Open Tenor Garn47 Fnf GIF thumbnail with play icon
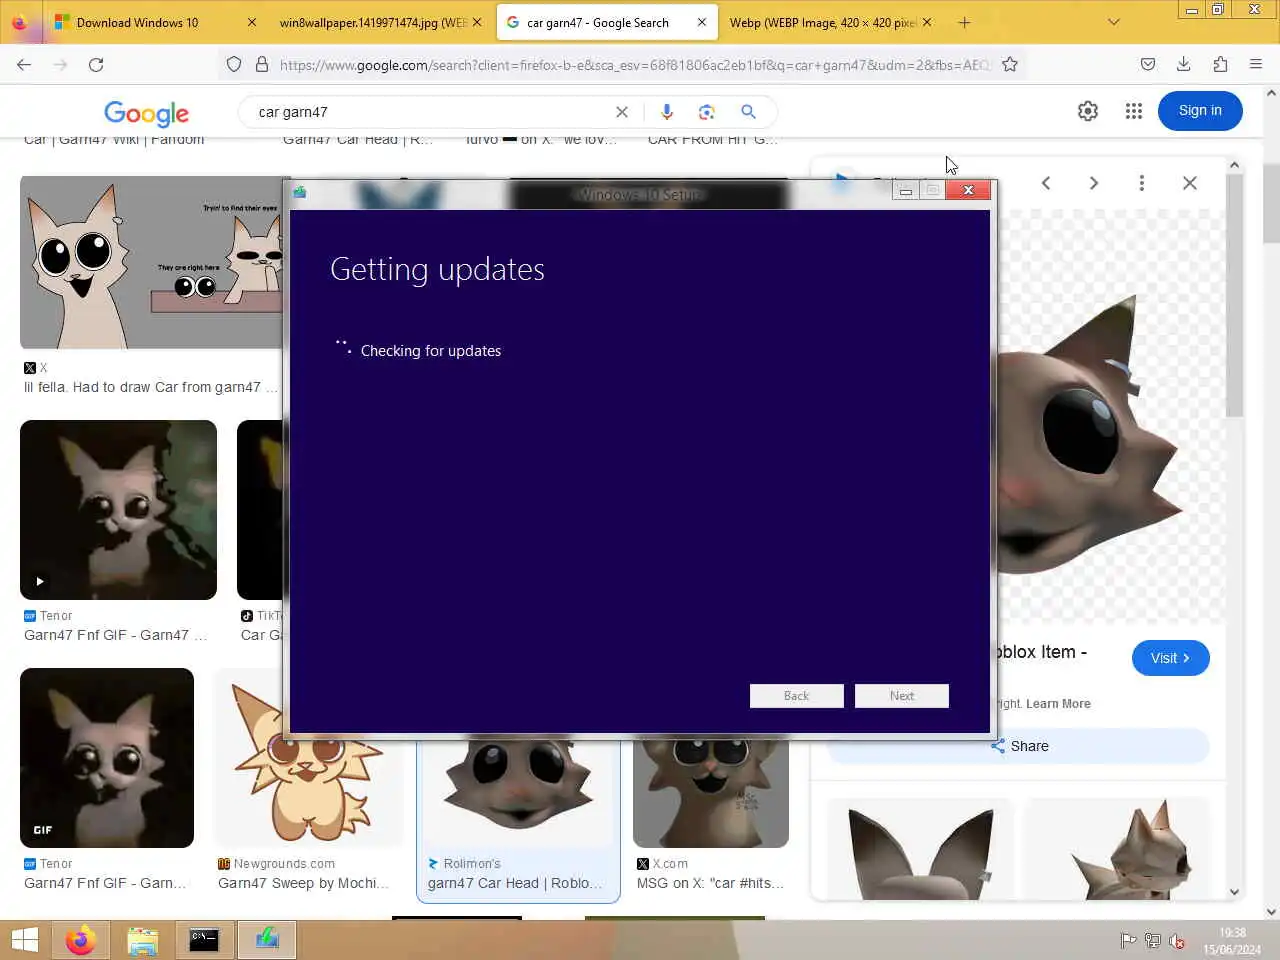Viewport: 1280px width, 960px height. (x=118, y=510)
